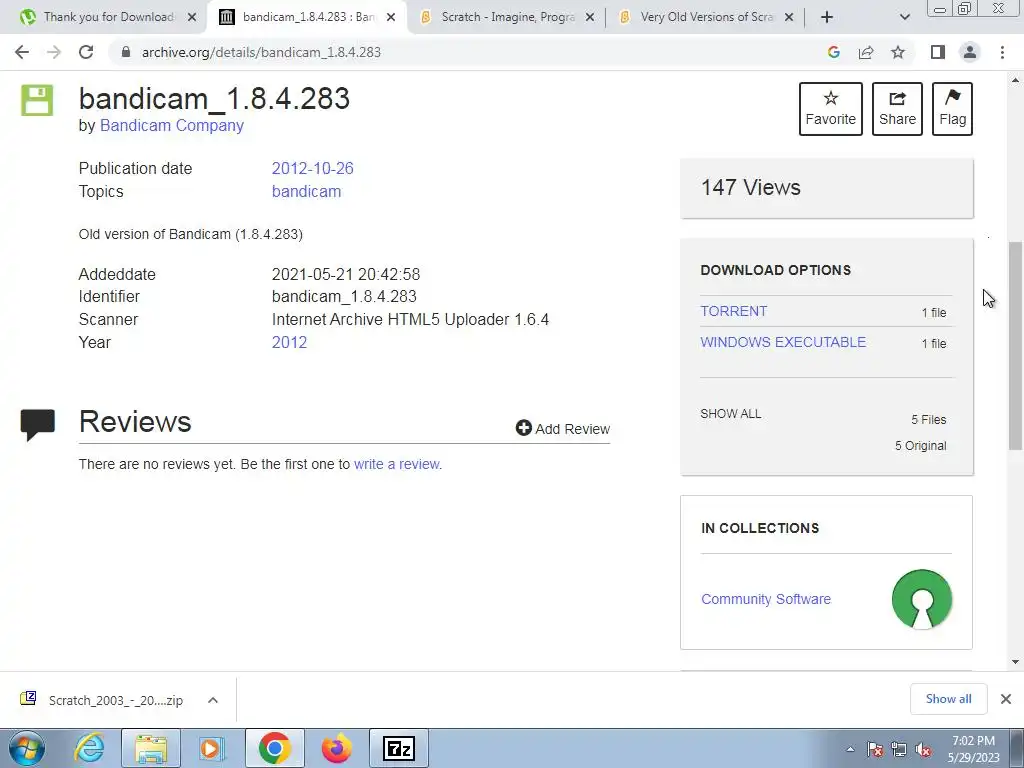Open Windows Explorer from taskbar
This screenshot has height=768, width=1024.
click(151, 748)
